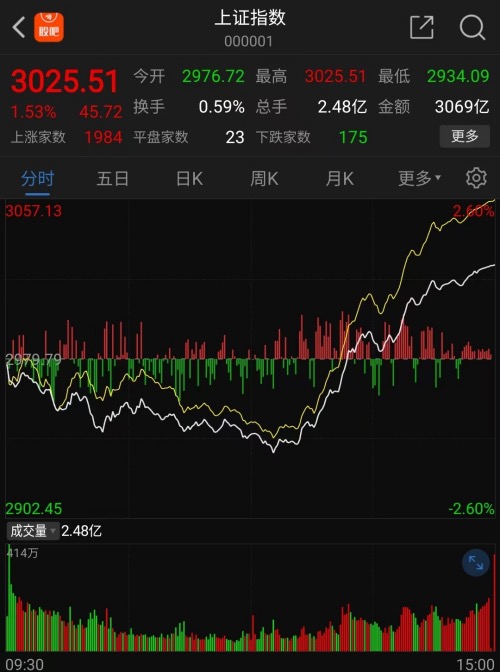Expand chart to fullscreen icon

pyautogui.click(x=476, y=562)
